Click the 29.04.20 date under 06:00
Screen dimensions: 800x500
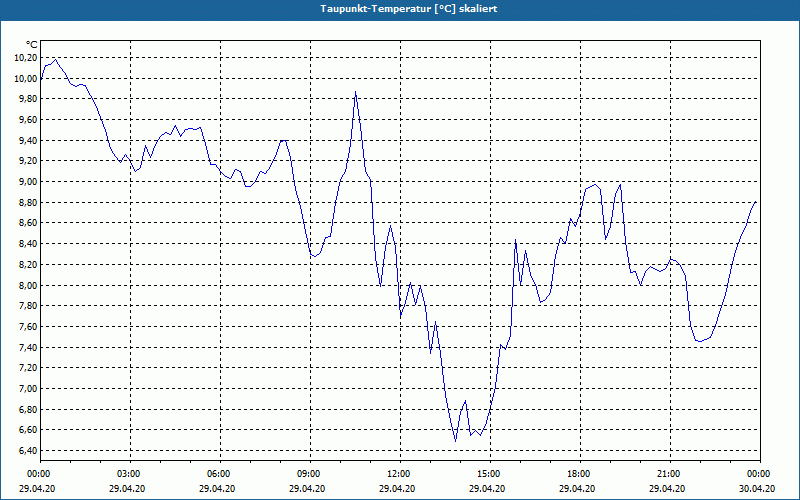pyautogui.click(x=217, y=488)
